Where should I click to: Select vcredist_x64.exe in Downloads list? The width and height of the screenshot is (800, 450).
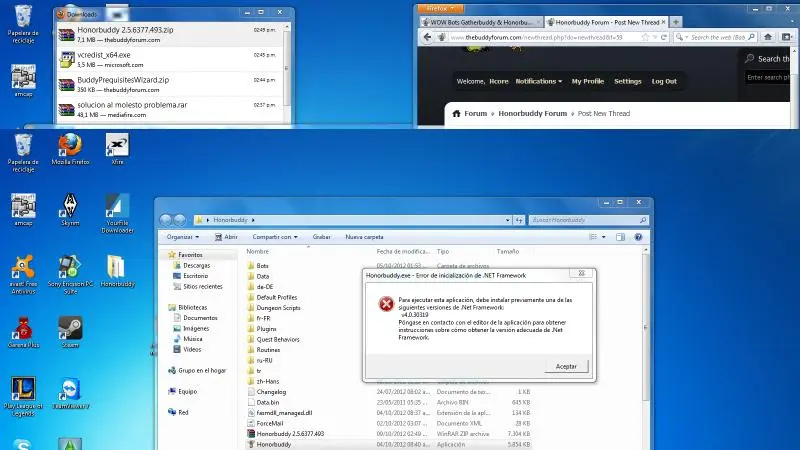point(170,59)
